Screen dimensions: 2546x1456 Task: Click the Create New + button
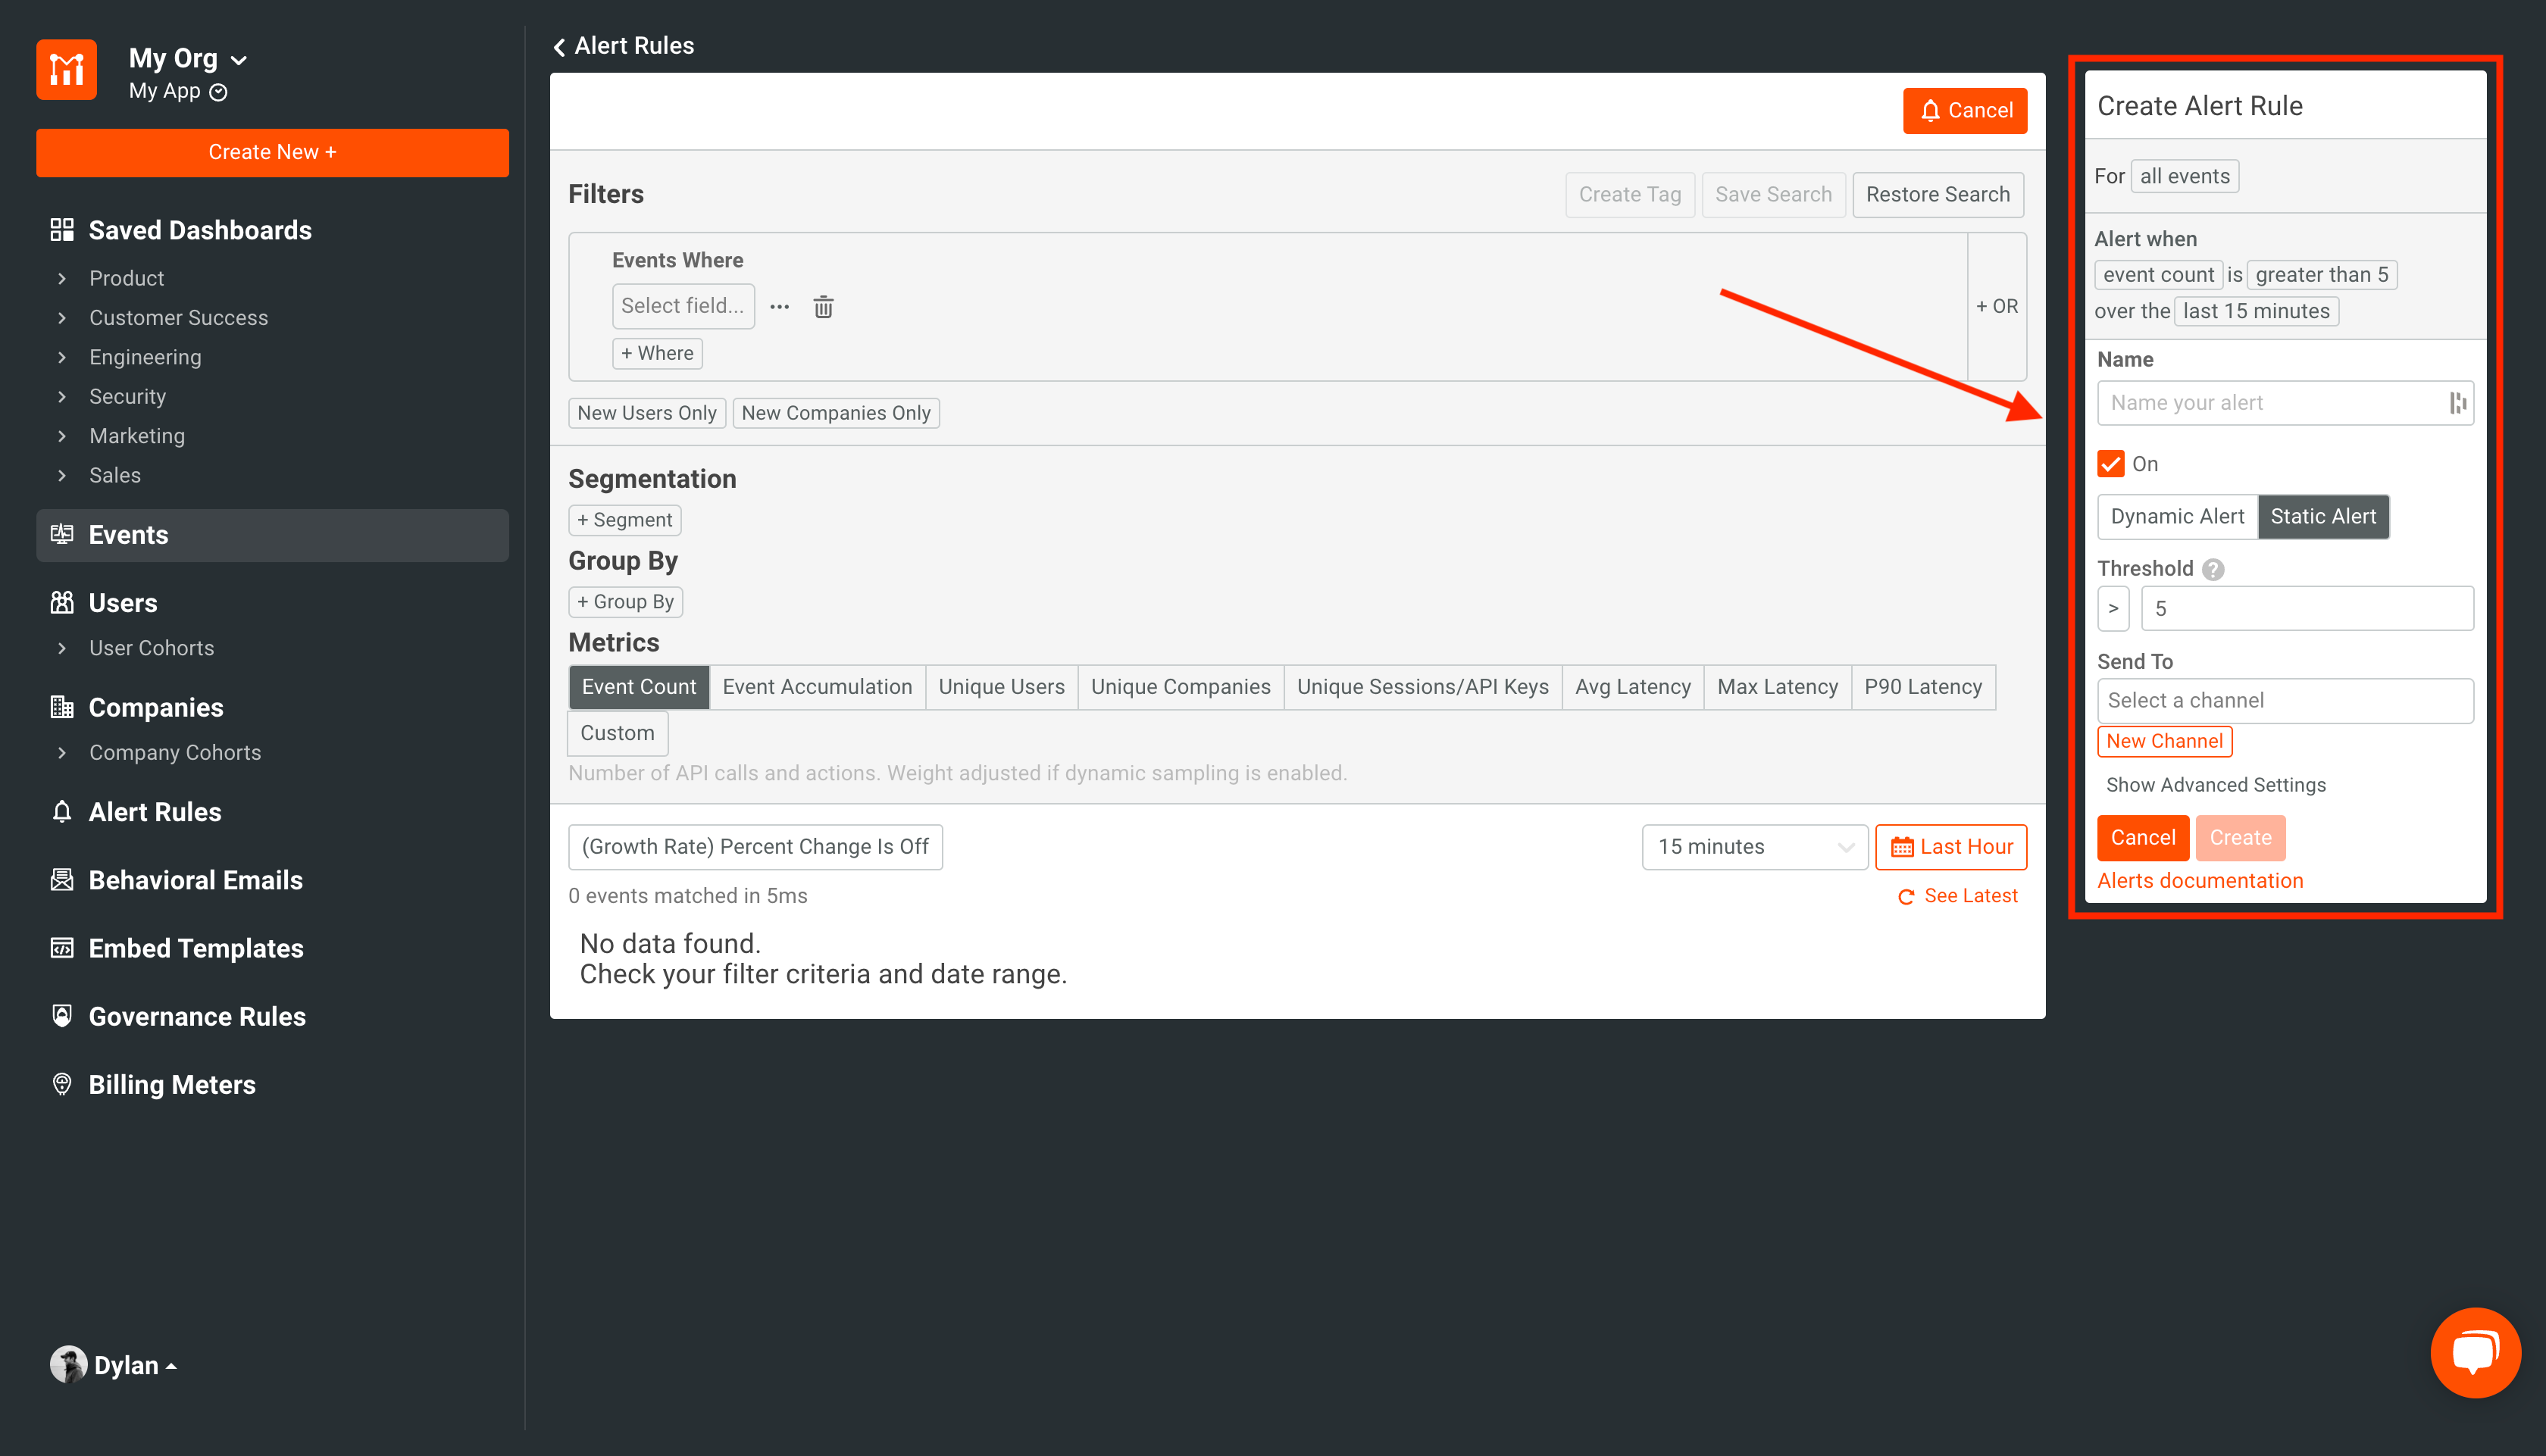point(272,152)
